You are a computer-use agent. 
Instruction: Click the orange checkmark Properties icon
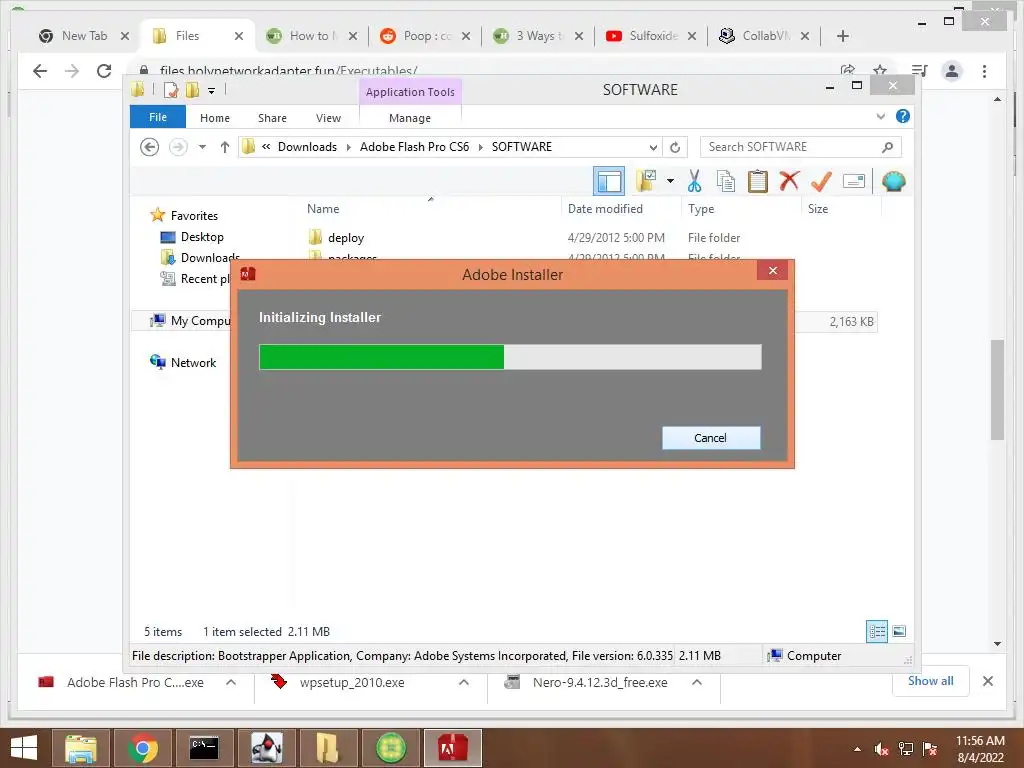pyautogui.click(x=821, y=181)
